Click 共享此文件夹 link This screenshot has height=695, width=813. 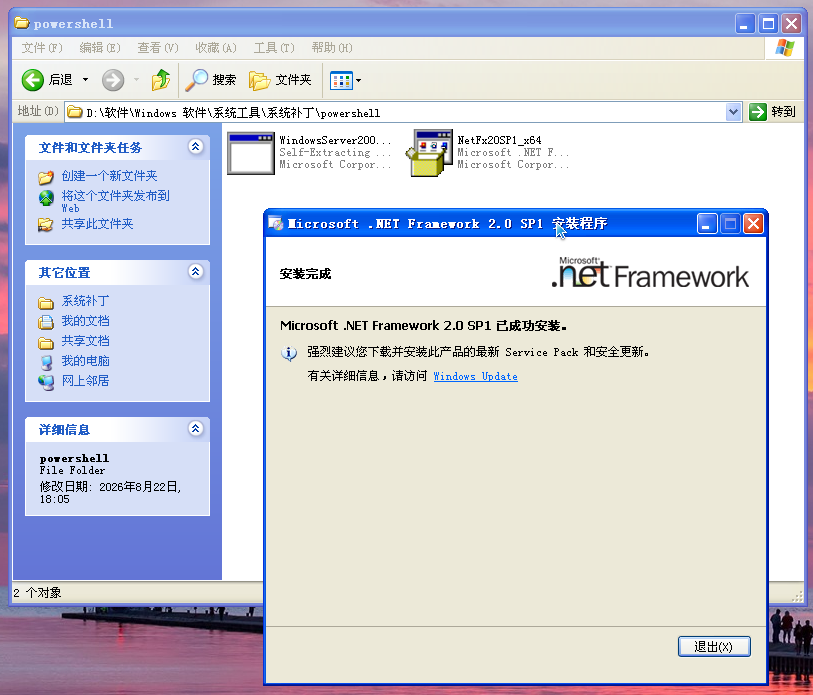[x=97, y=224]
